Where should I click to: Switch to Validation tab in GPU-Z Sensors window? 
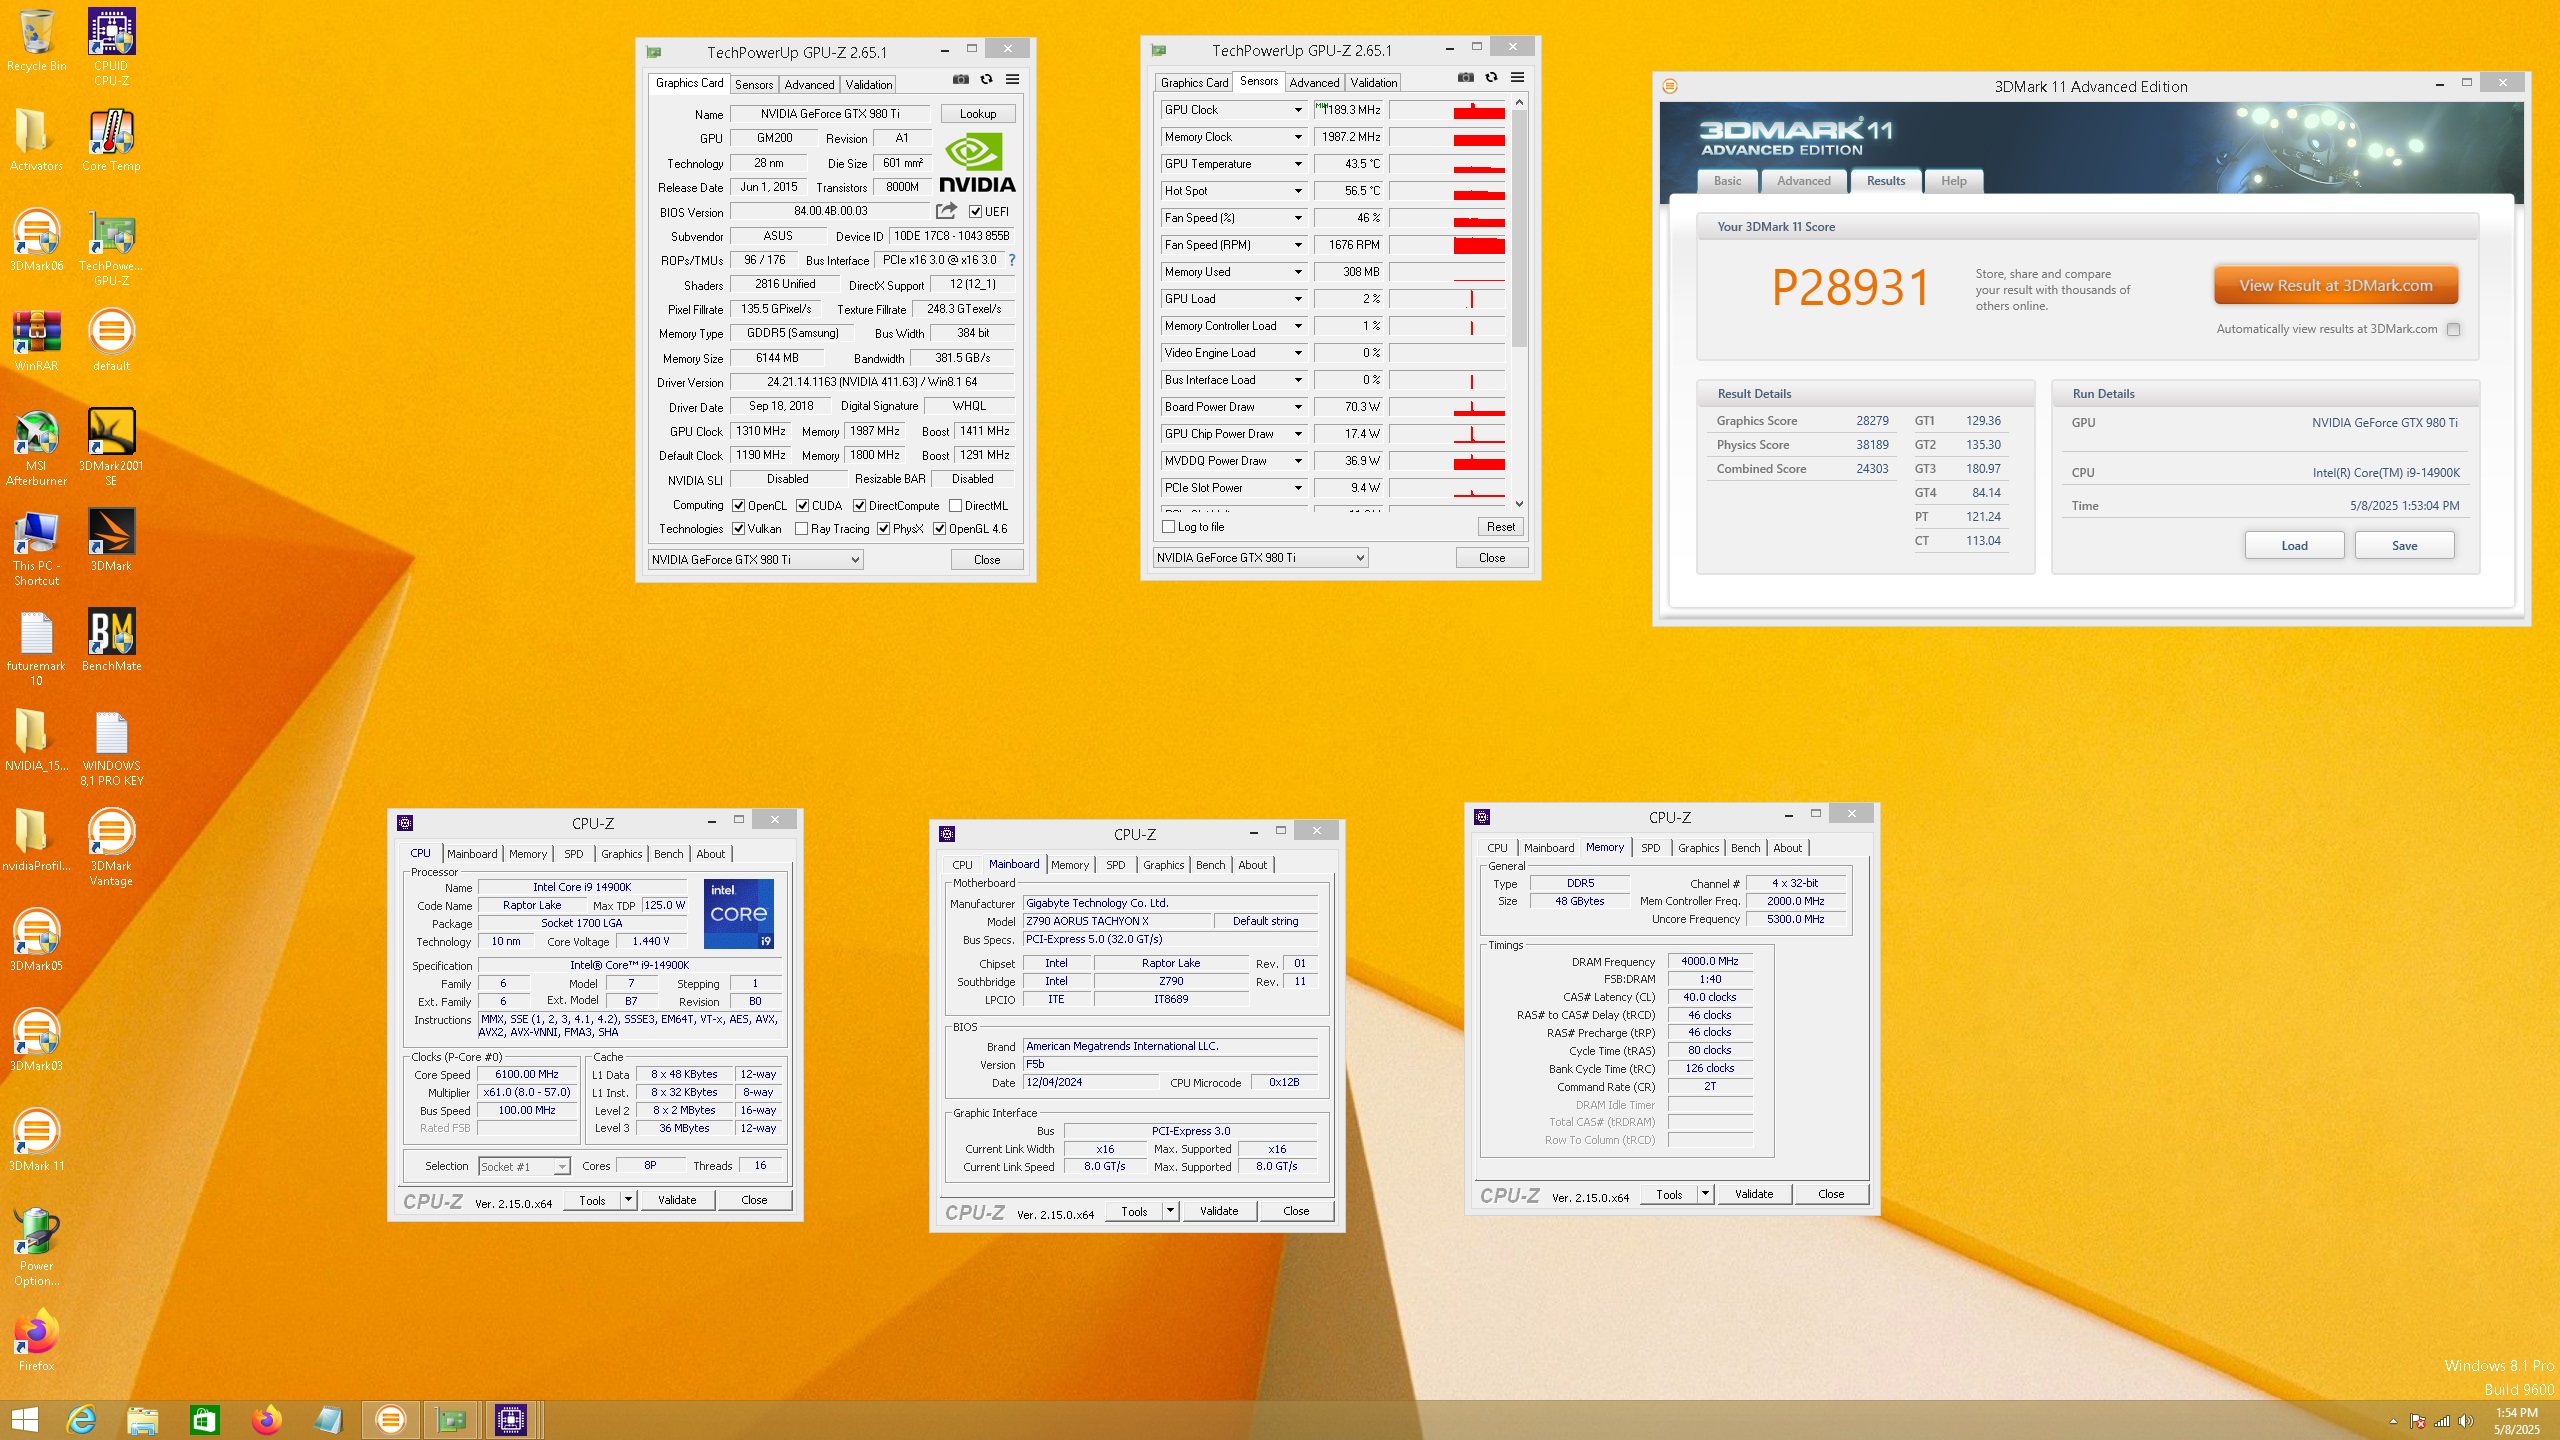(1373, 82)
